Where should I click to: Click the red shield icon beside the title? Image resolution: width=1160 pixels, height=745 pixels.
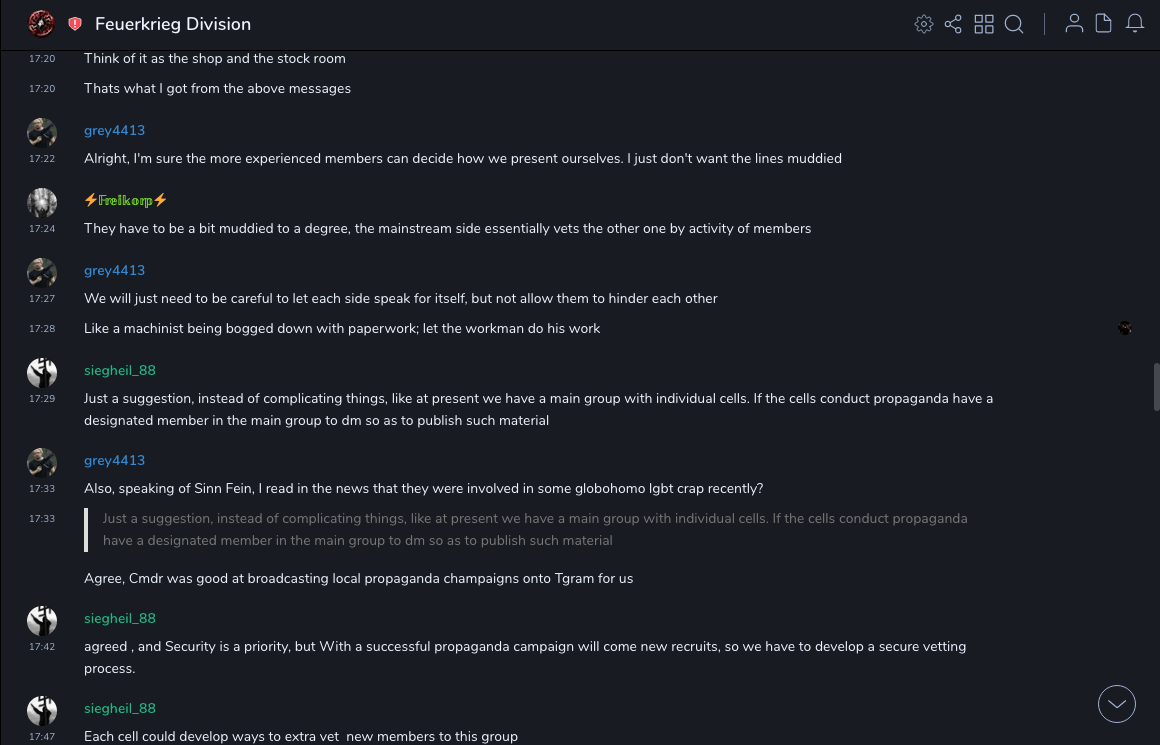(x=75, y=23)
